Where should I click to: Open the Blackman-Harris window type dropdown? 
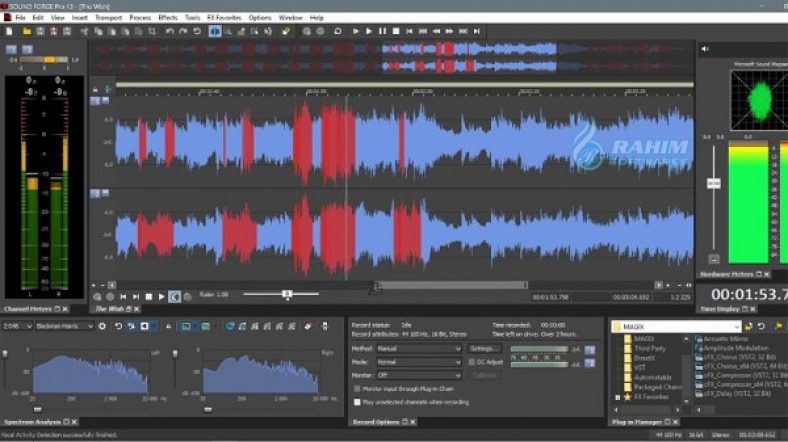pos(65,326)
